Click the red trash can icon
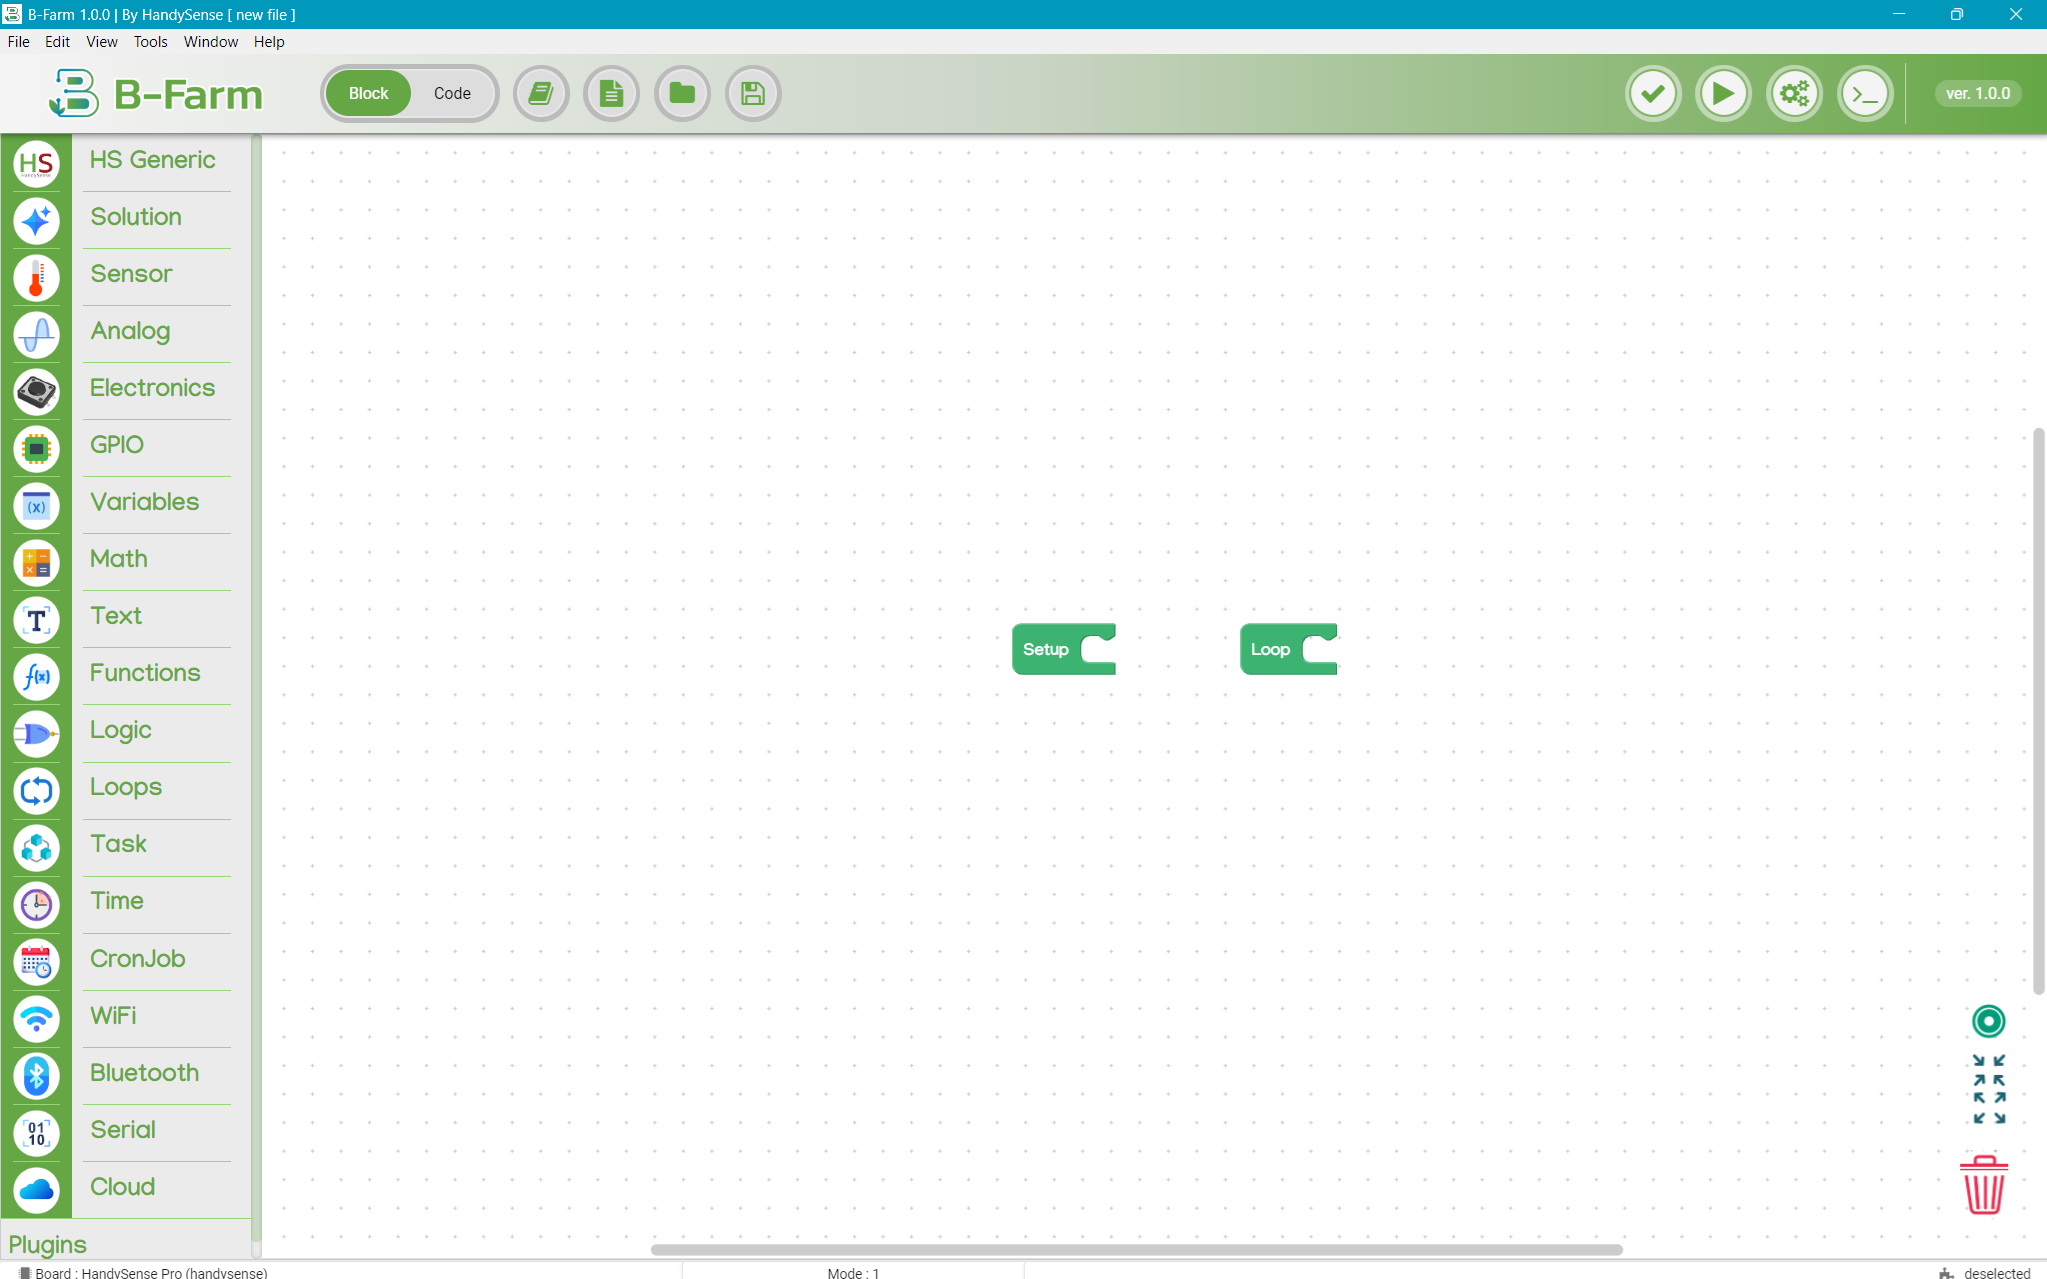The width and height of the screenshot is (2047, 1279). click(1983, 1186)
